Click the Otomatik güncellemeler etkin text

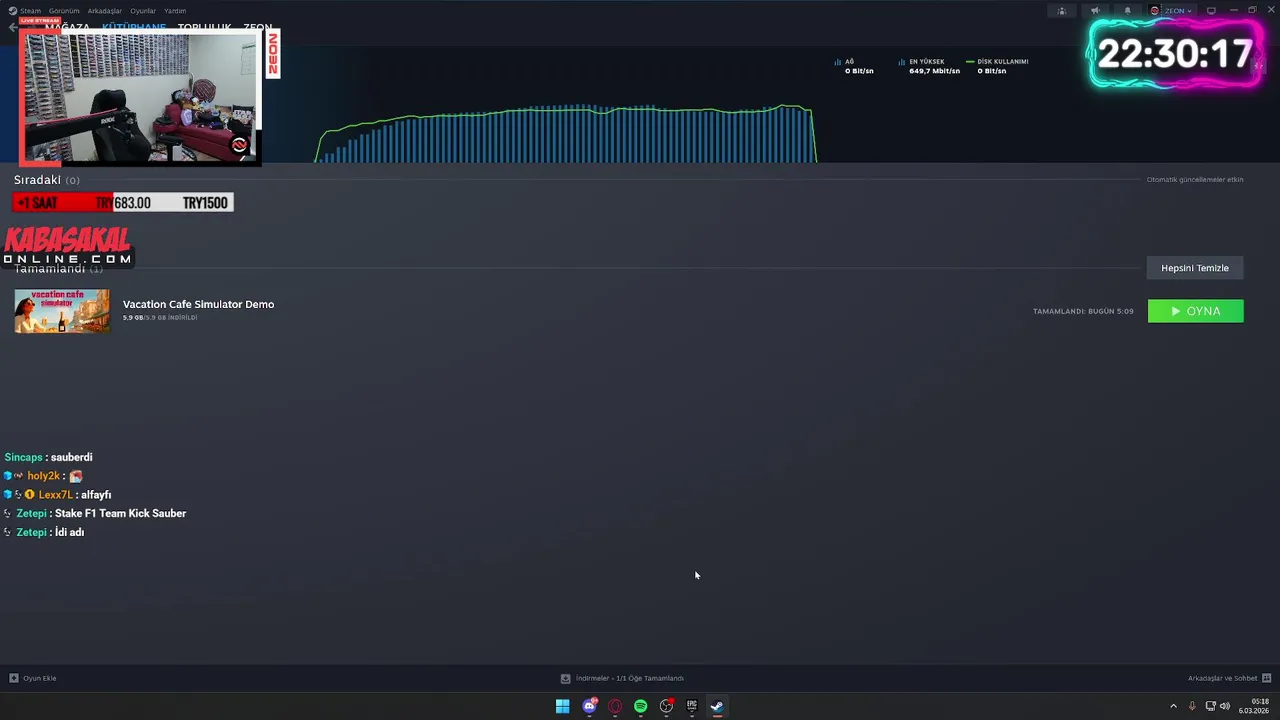1195,180
